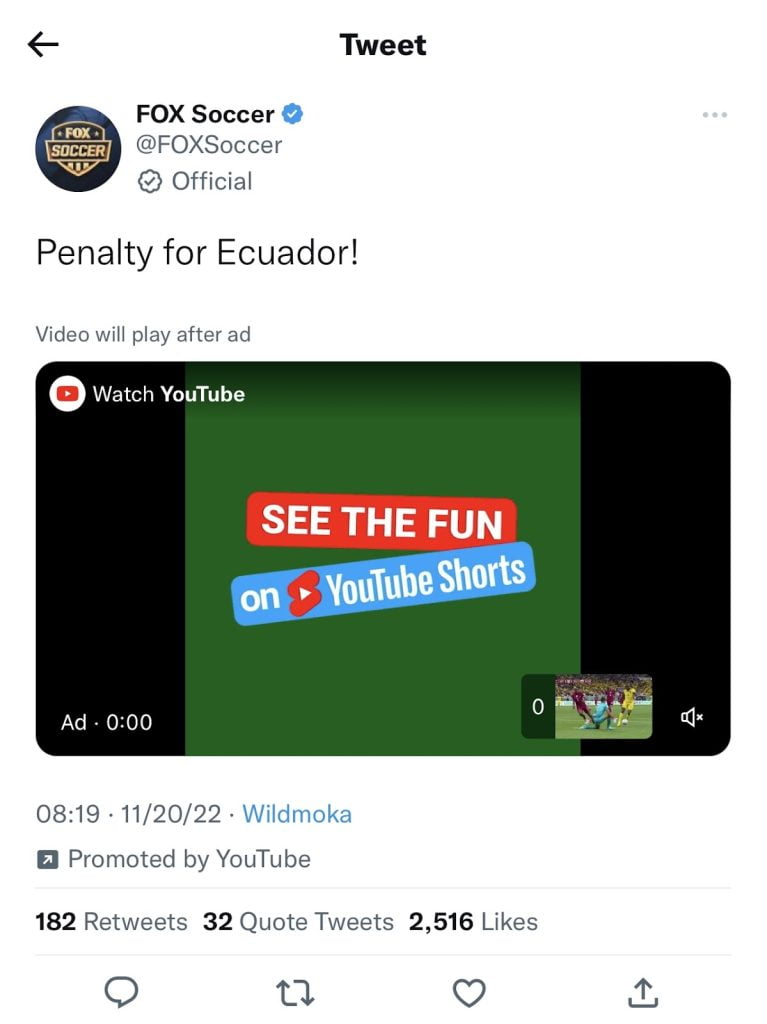Tap the FOX Soccer display name
This screenshot has width=767, height=1024.
tap(205, 114)
